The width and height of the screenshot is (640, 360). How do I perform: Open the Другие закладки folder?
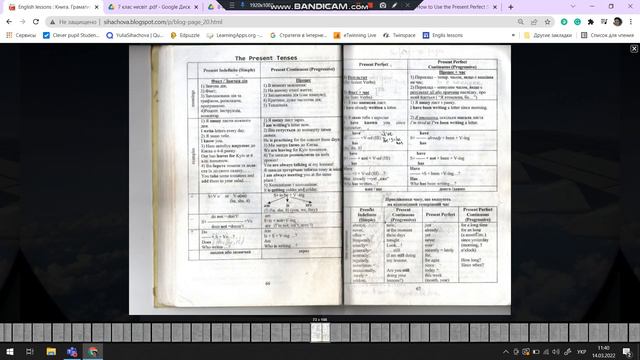(x=548, y=36)
